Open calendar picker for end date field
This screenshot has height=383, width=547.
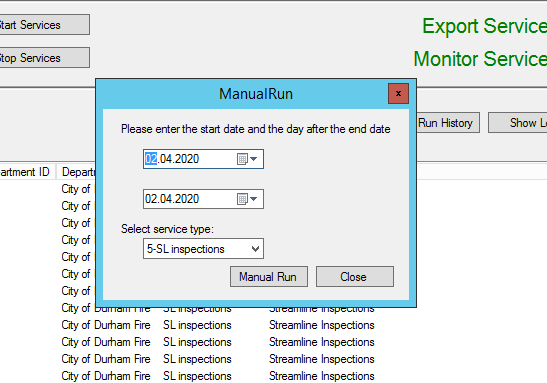247,199
